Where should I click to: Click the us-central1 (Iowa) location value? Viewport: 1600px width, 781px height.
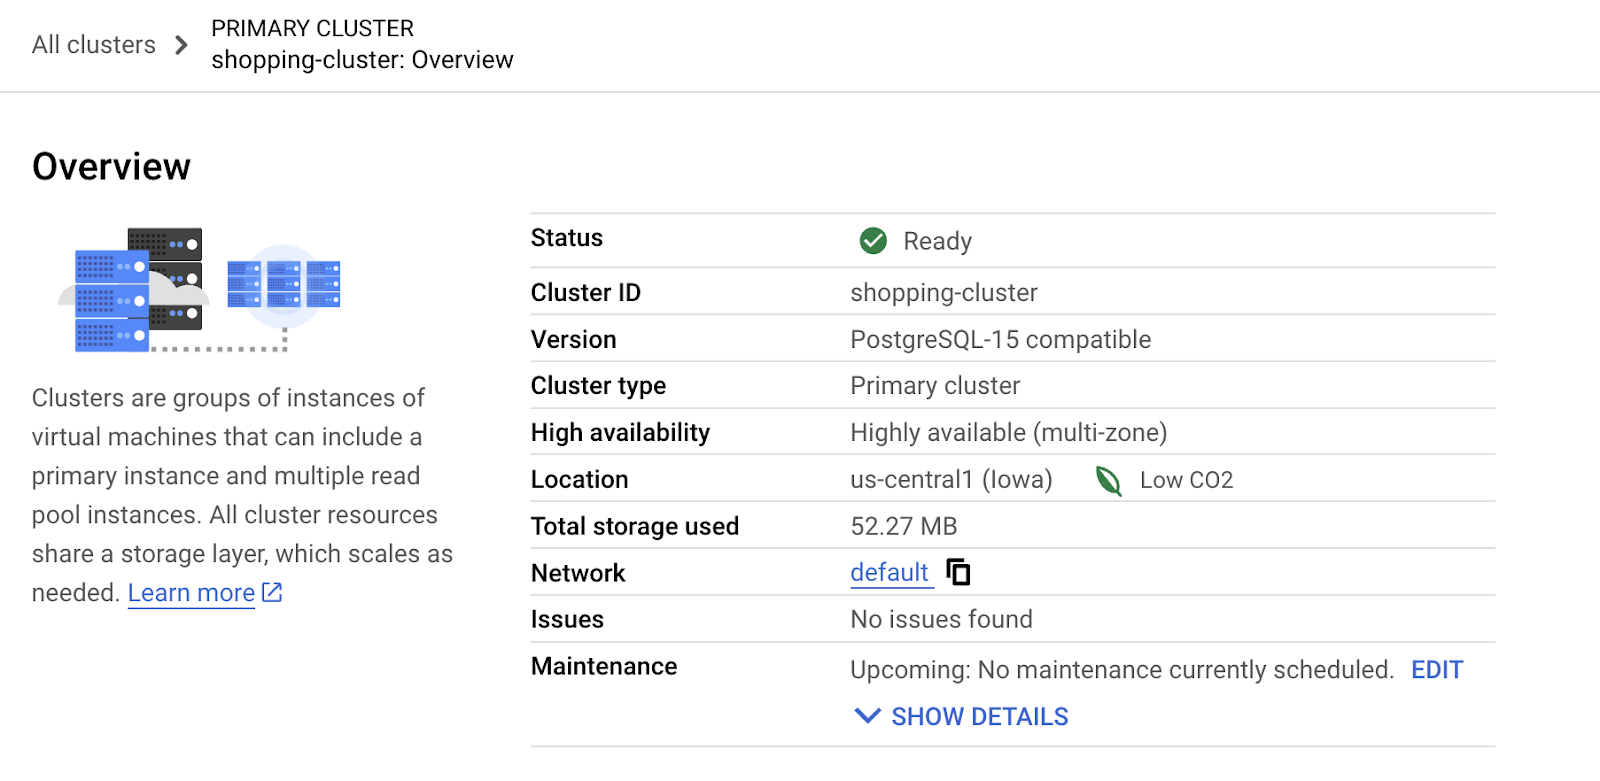[950, 479]
